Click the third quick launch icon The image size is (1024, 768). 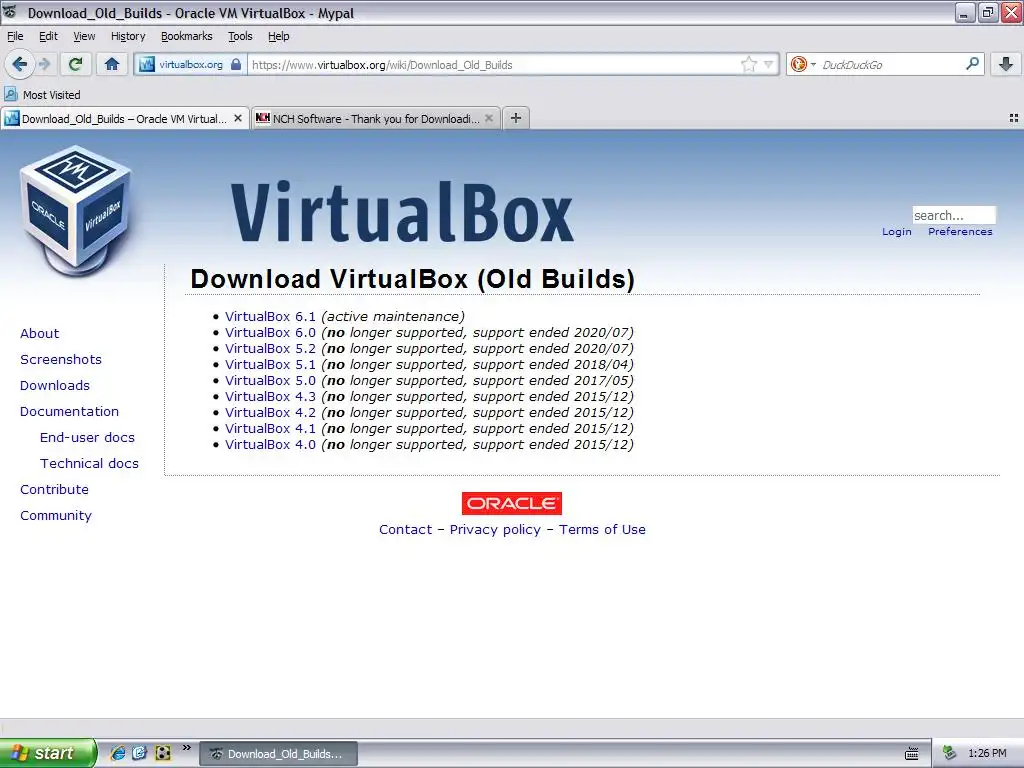coord(163,753)
